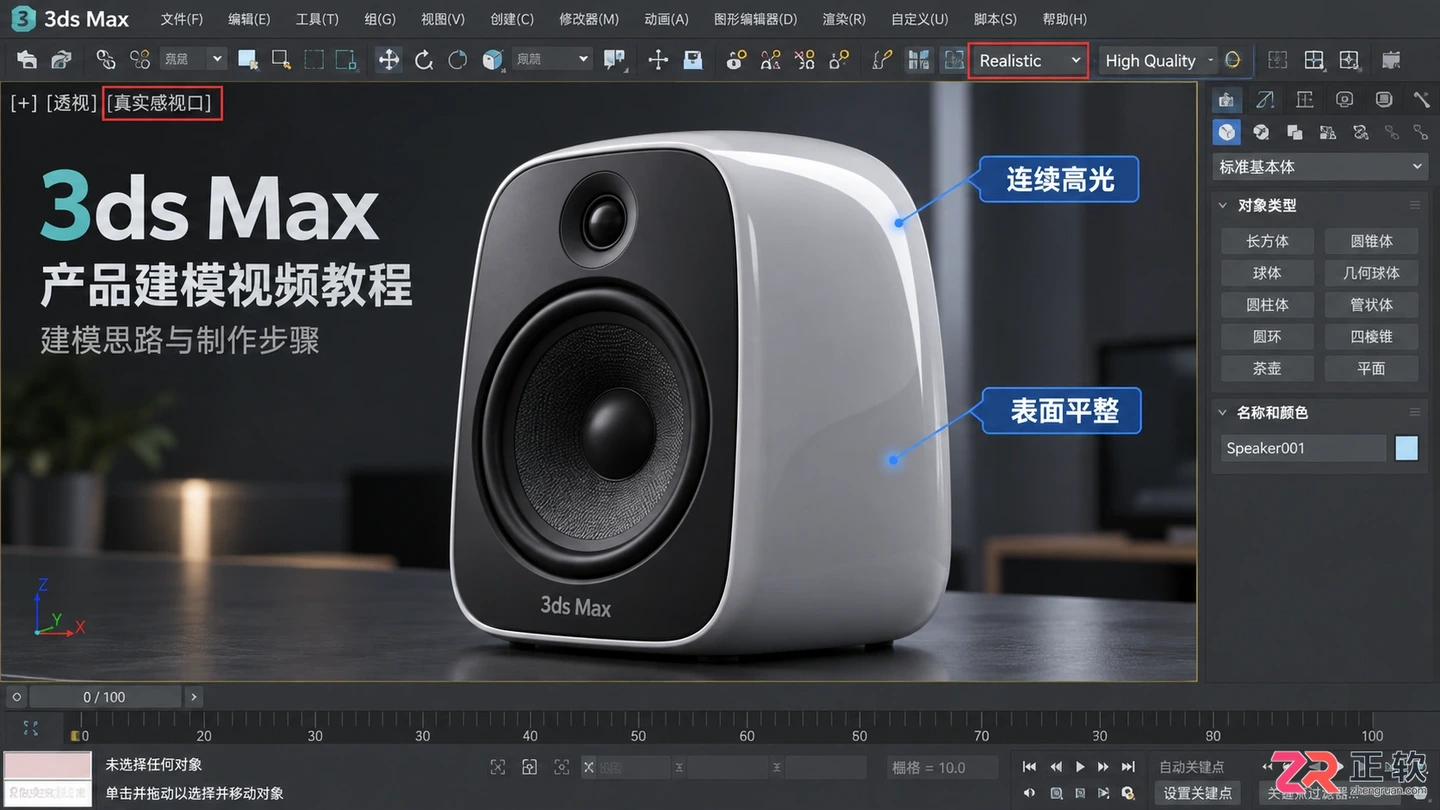Click the crosshair manipulate icon
Image resolution: width=1440 pixels, height=810 pixels.
point(657,60)
